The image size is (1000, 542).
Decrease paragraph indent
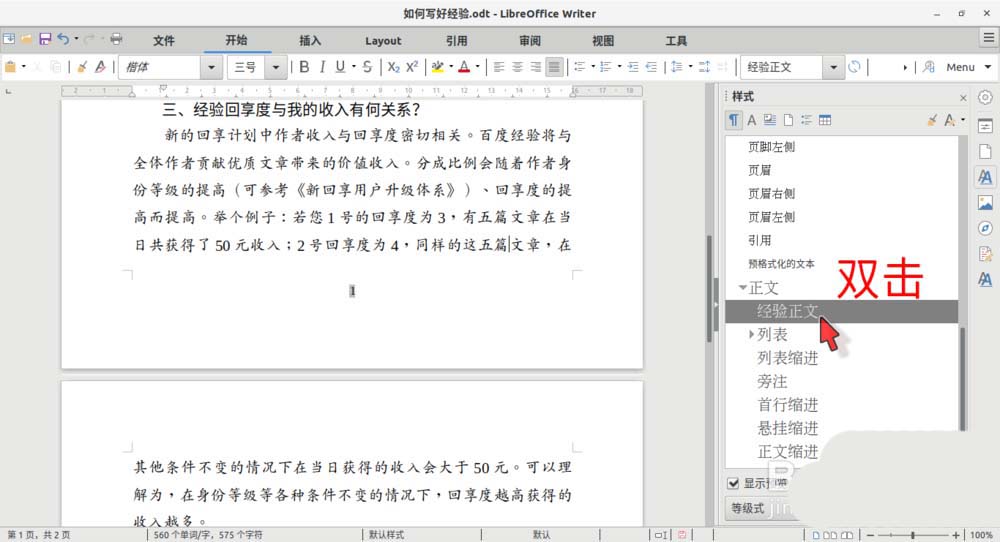pyautogui.click(x=651, y=66)
